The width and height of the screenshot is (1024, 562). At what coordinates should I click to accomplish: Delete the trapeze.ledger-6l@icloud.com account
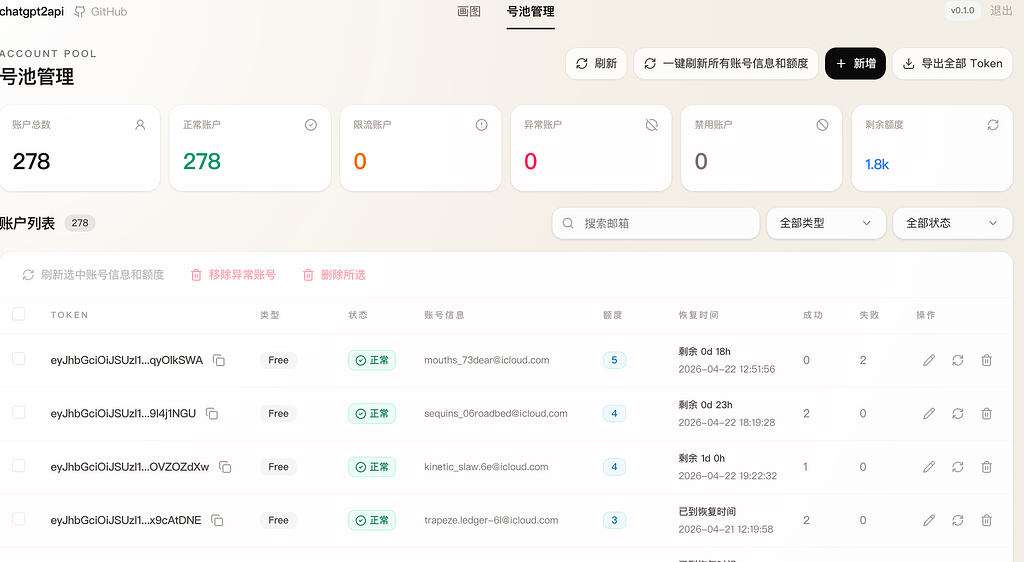pyautogui.click(x=986, y=520)
